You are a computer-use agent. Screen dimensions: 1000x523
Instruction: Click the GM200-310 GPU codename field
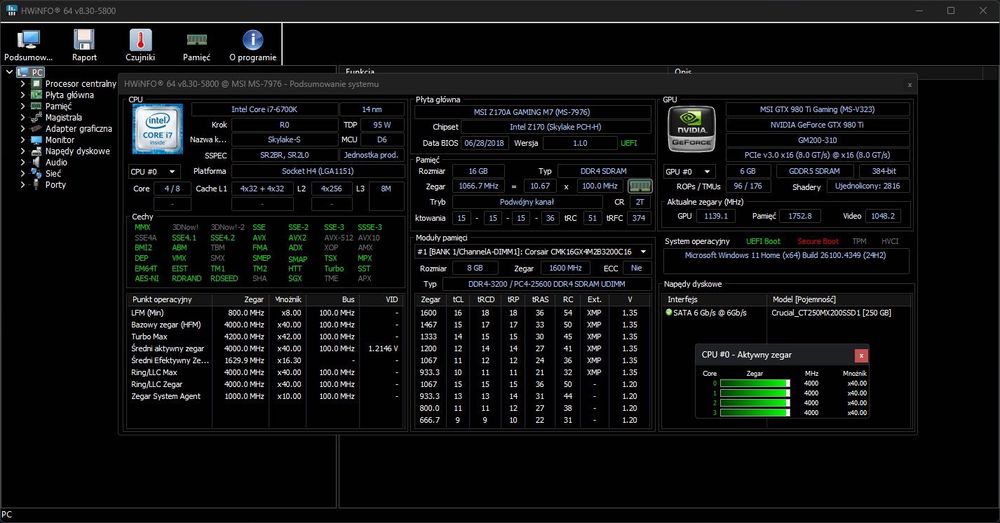817,140
